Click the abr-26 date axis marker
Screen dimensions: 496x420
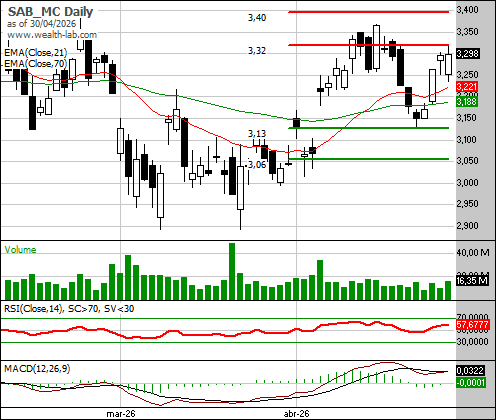(x=296, y=414)
